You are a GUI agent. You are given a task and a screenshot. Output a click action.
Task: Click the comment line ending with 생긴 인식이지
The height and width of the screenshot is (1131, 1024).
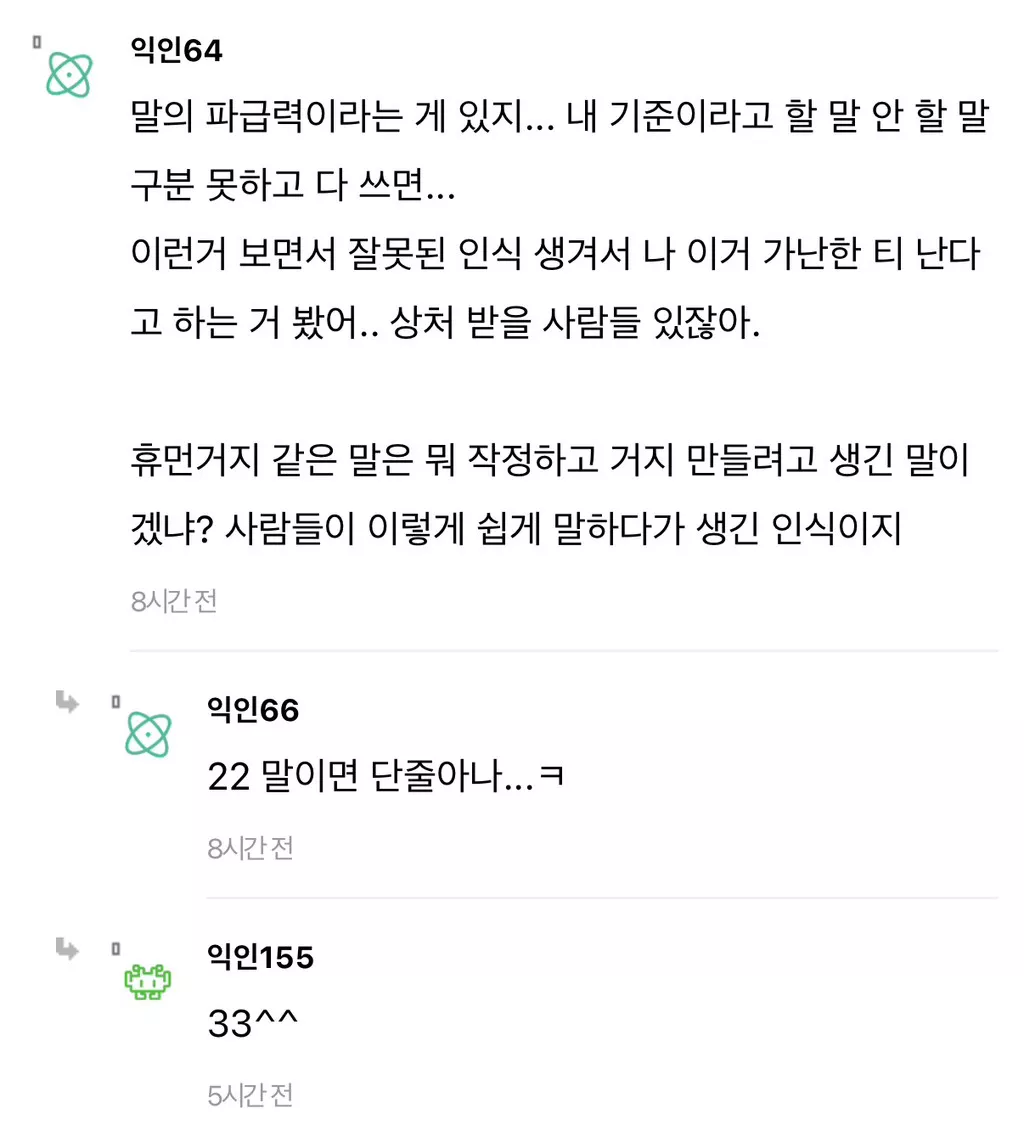pyautogui.click(x=516, y=530)
